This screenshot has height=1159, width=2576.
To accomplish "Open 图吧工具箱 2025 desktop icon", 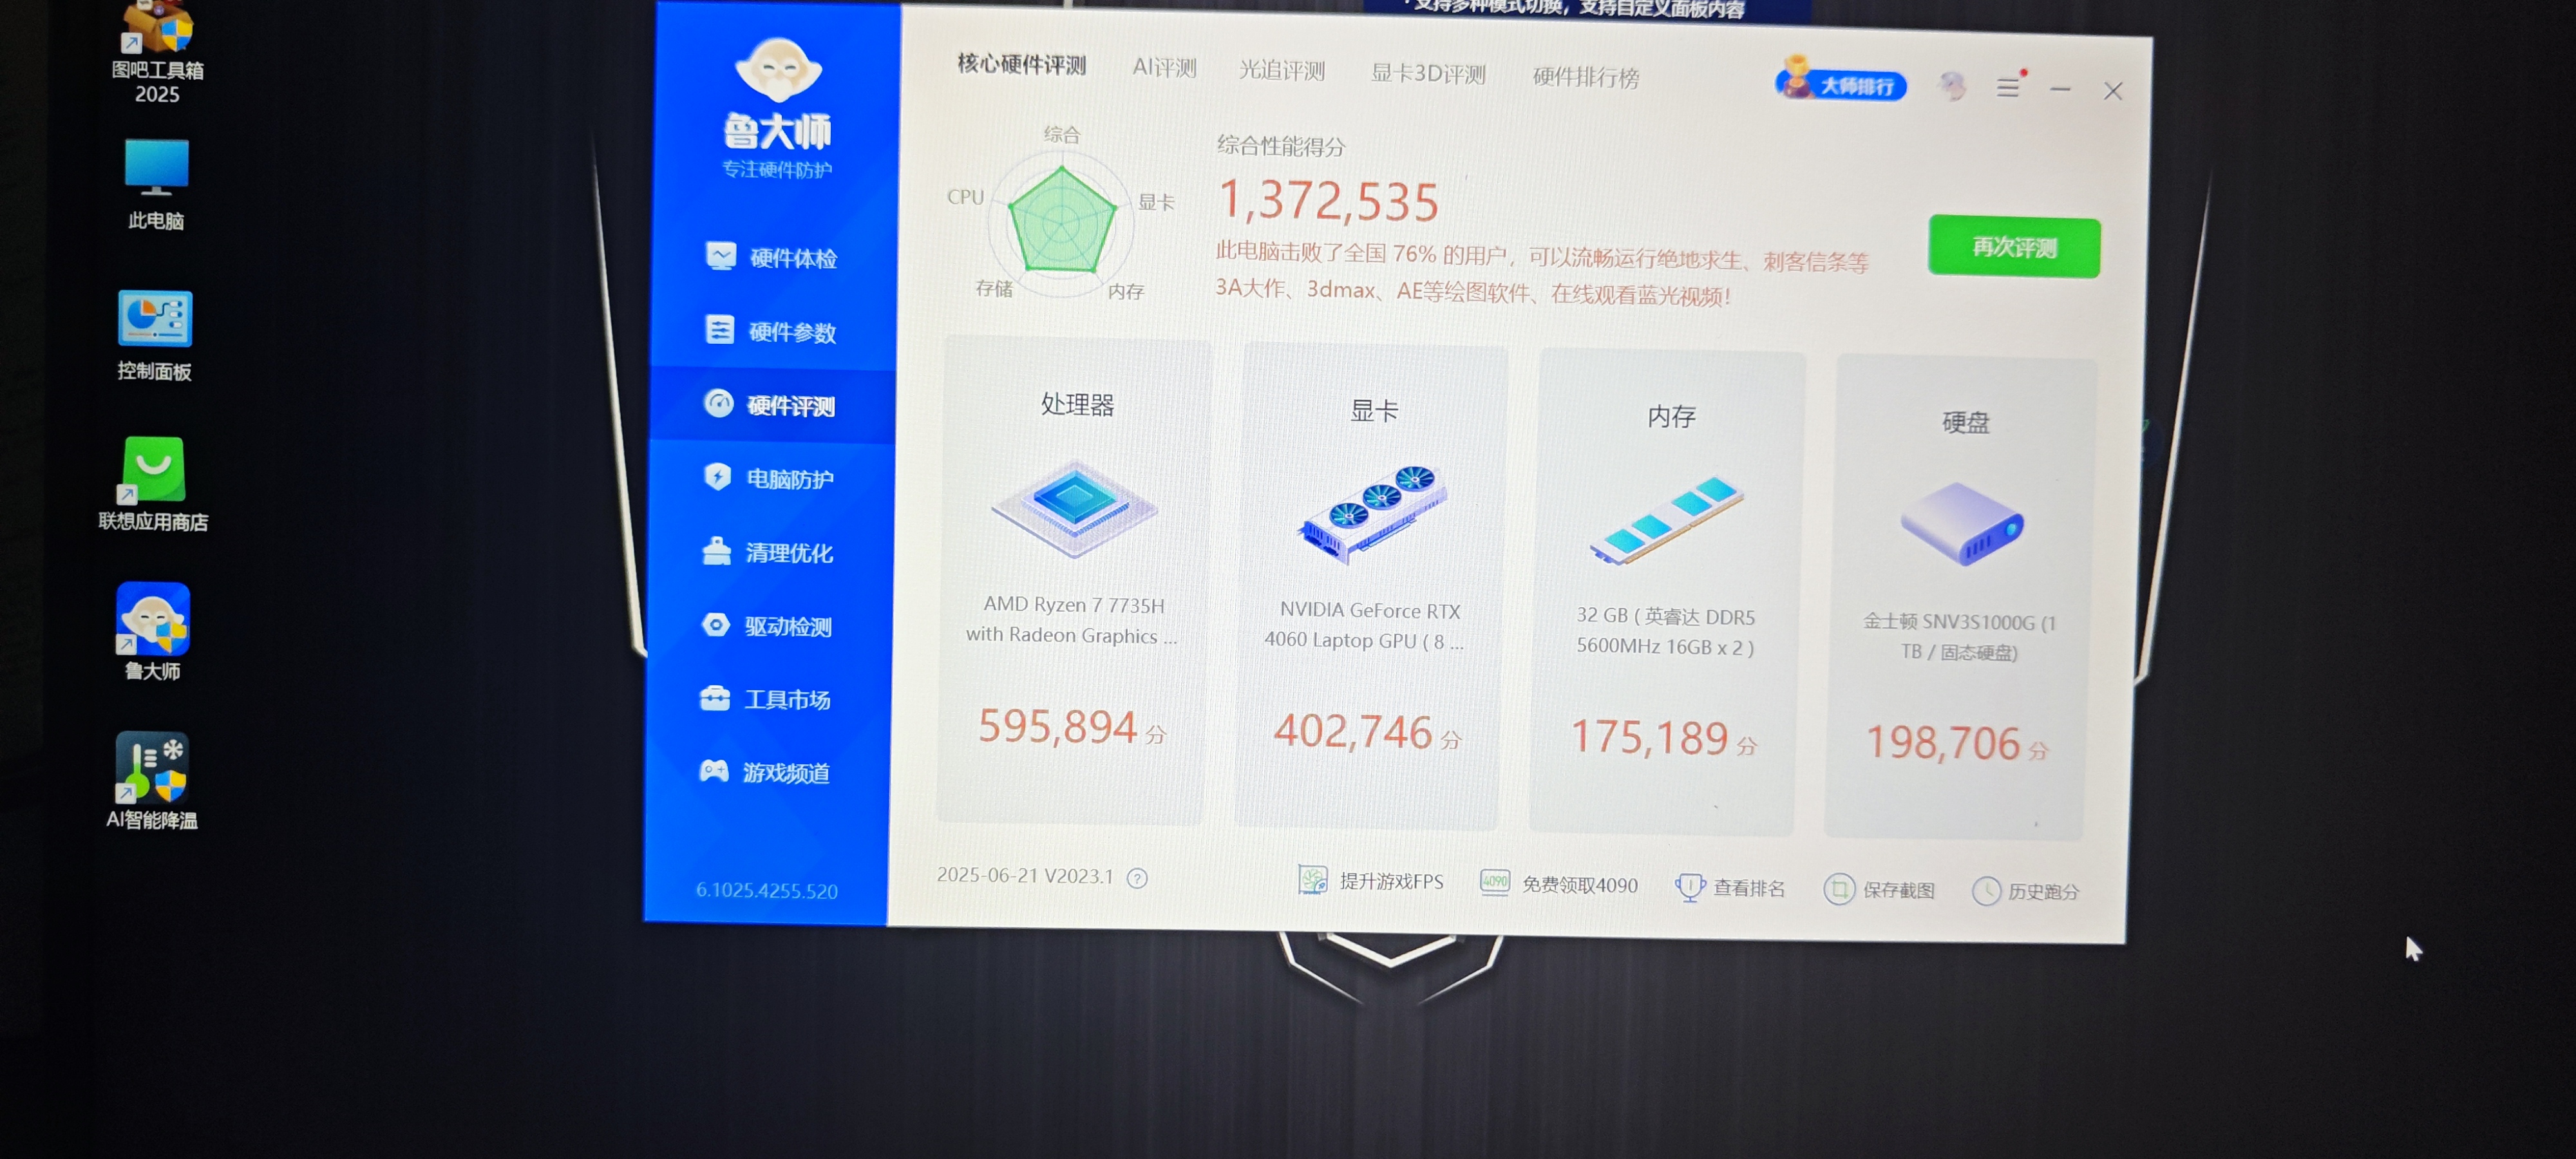I will 157,51.
